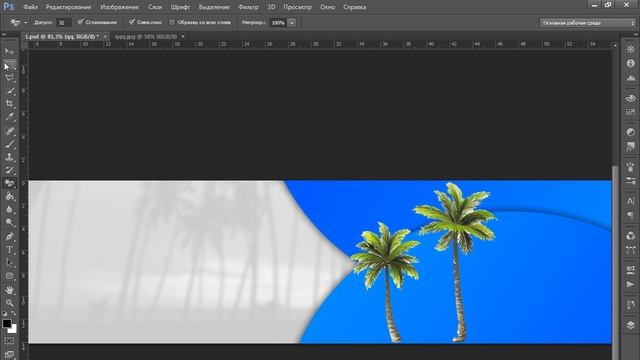Open the Layers panel icon
The width and height of the screenshot is (640, 360).
(631, 324)
